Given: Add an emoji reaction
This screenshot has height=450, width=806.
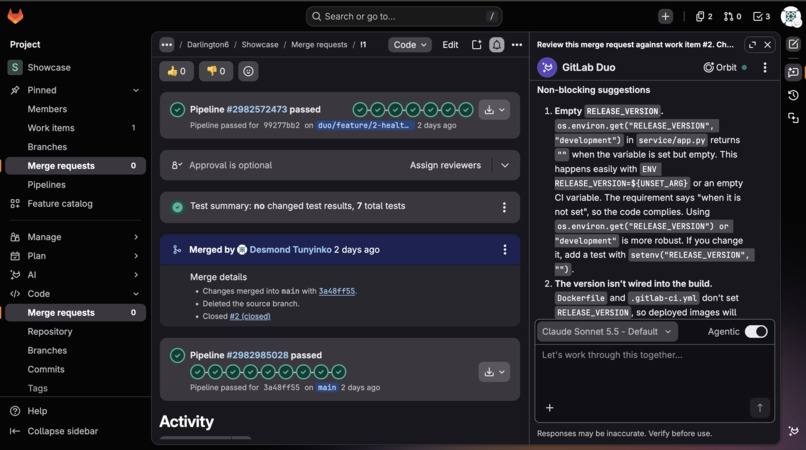Looking at the screenshot, I should [248, 71].
